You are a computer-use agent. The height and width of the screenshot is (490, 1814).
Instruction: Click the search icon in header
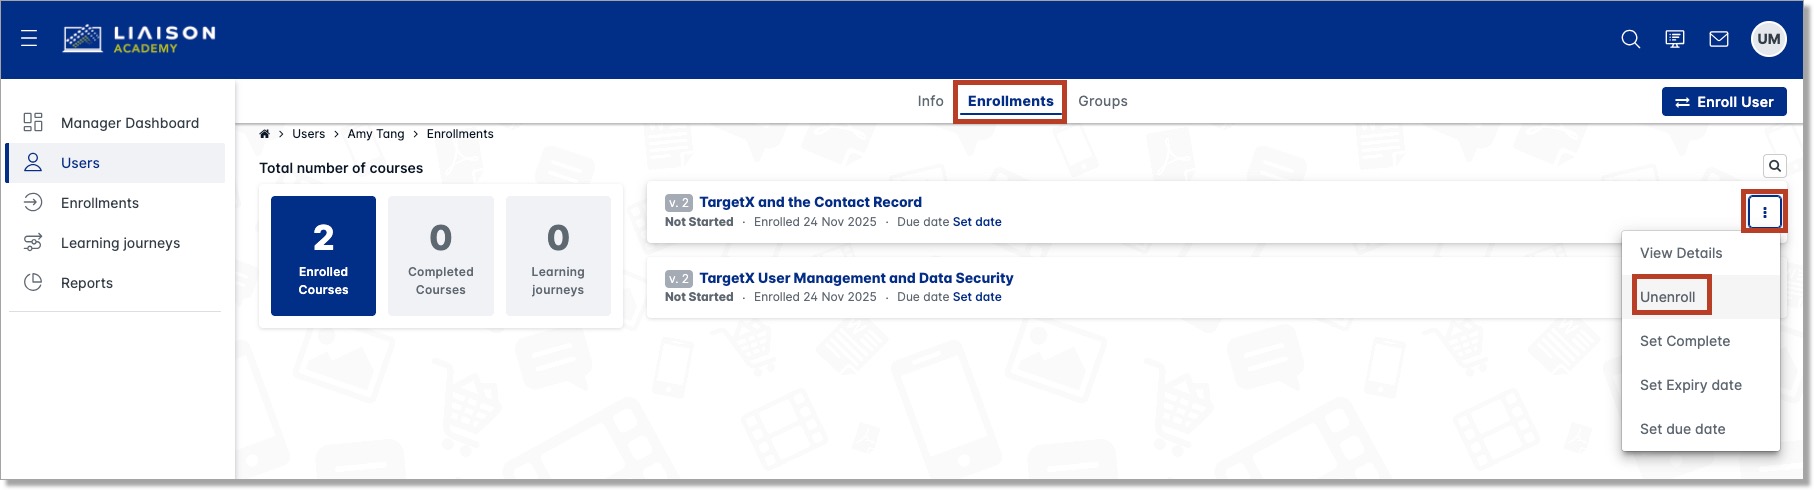(x=1631, y=39)
